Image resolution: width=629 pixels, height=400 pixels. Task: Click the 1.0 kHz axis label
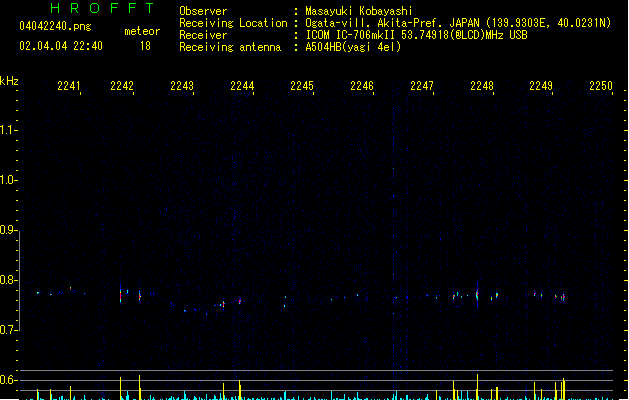pyautogui.click(x=8, y=180)
